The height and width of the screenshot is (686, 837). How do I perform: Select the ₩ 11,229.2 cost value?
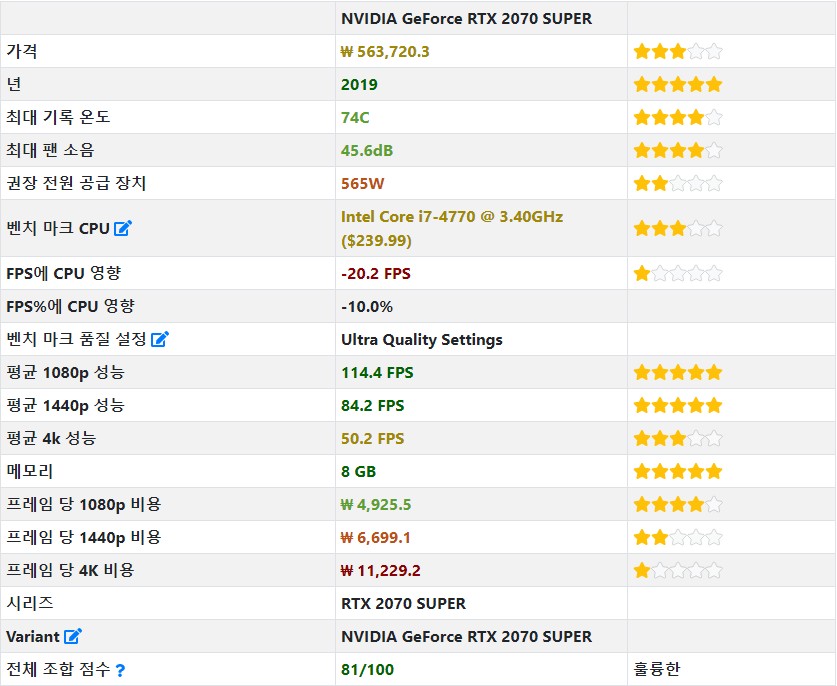[381, 571]
